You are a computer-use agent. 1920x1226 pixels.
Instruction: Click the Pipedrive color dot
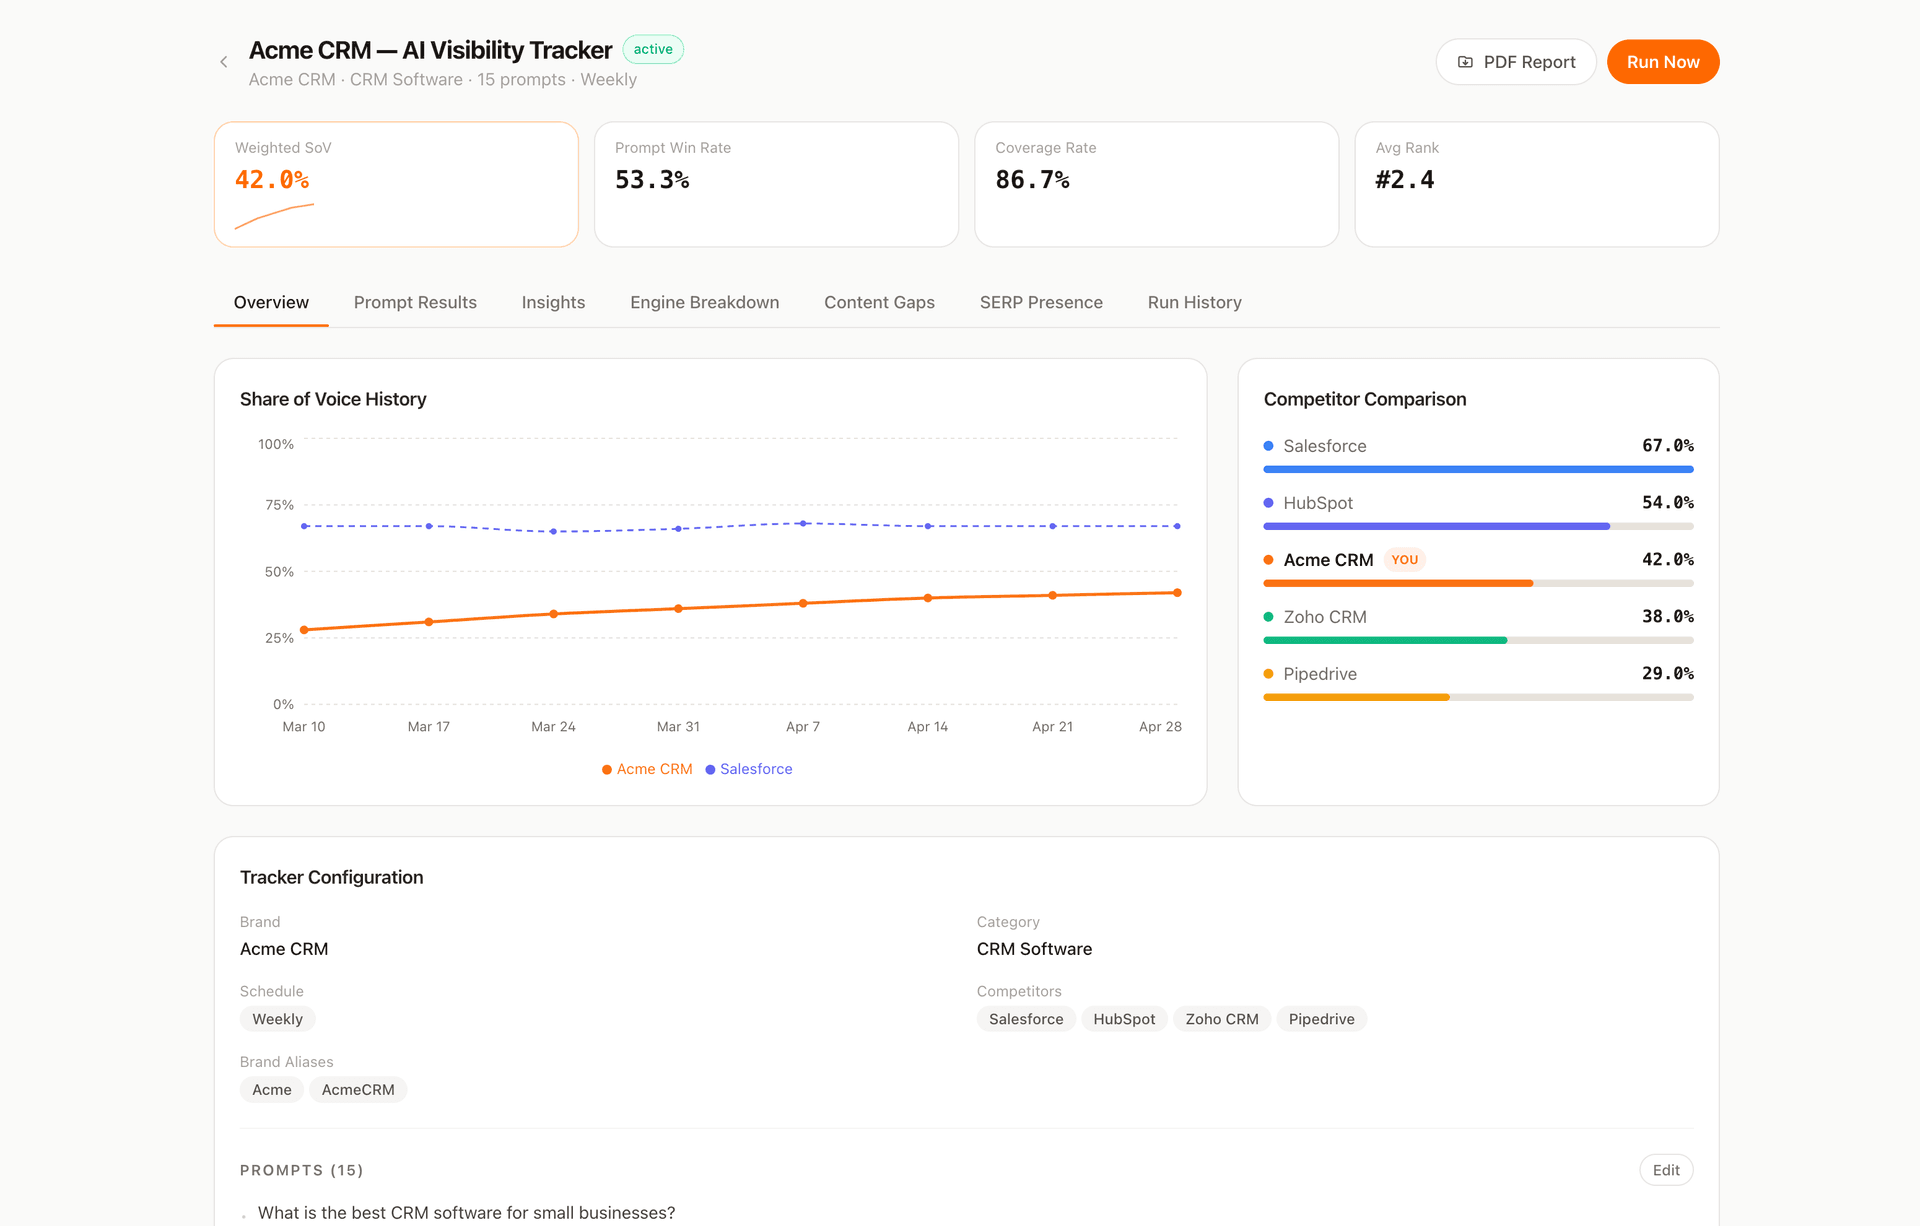point(1268,674)
